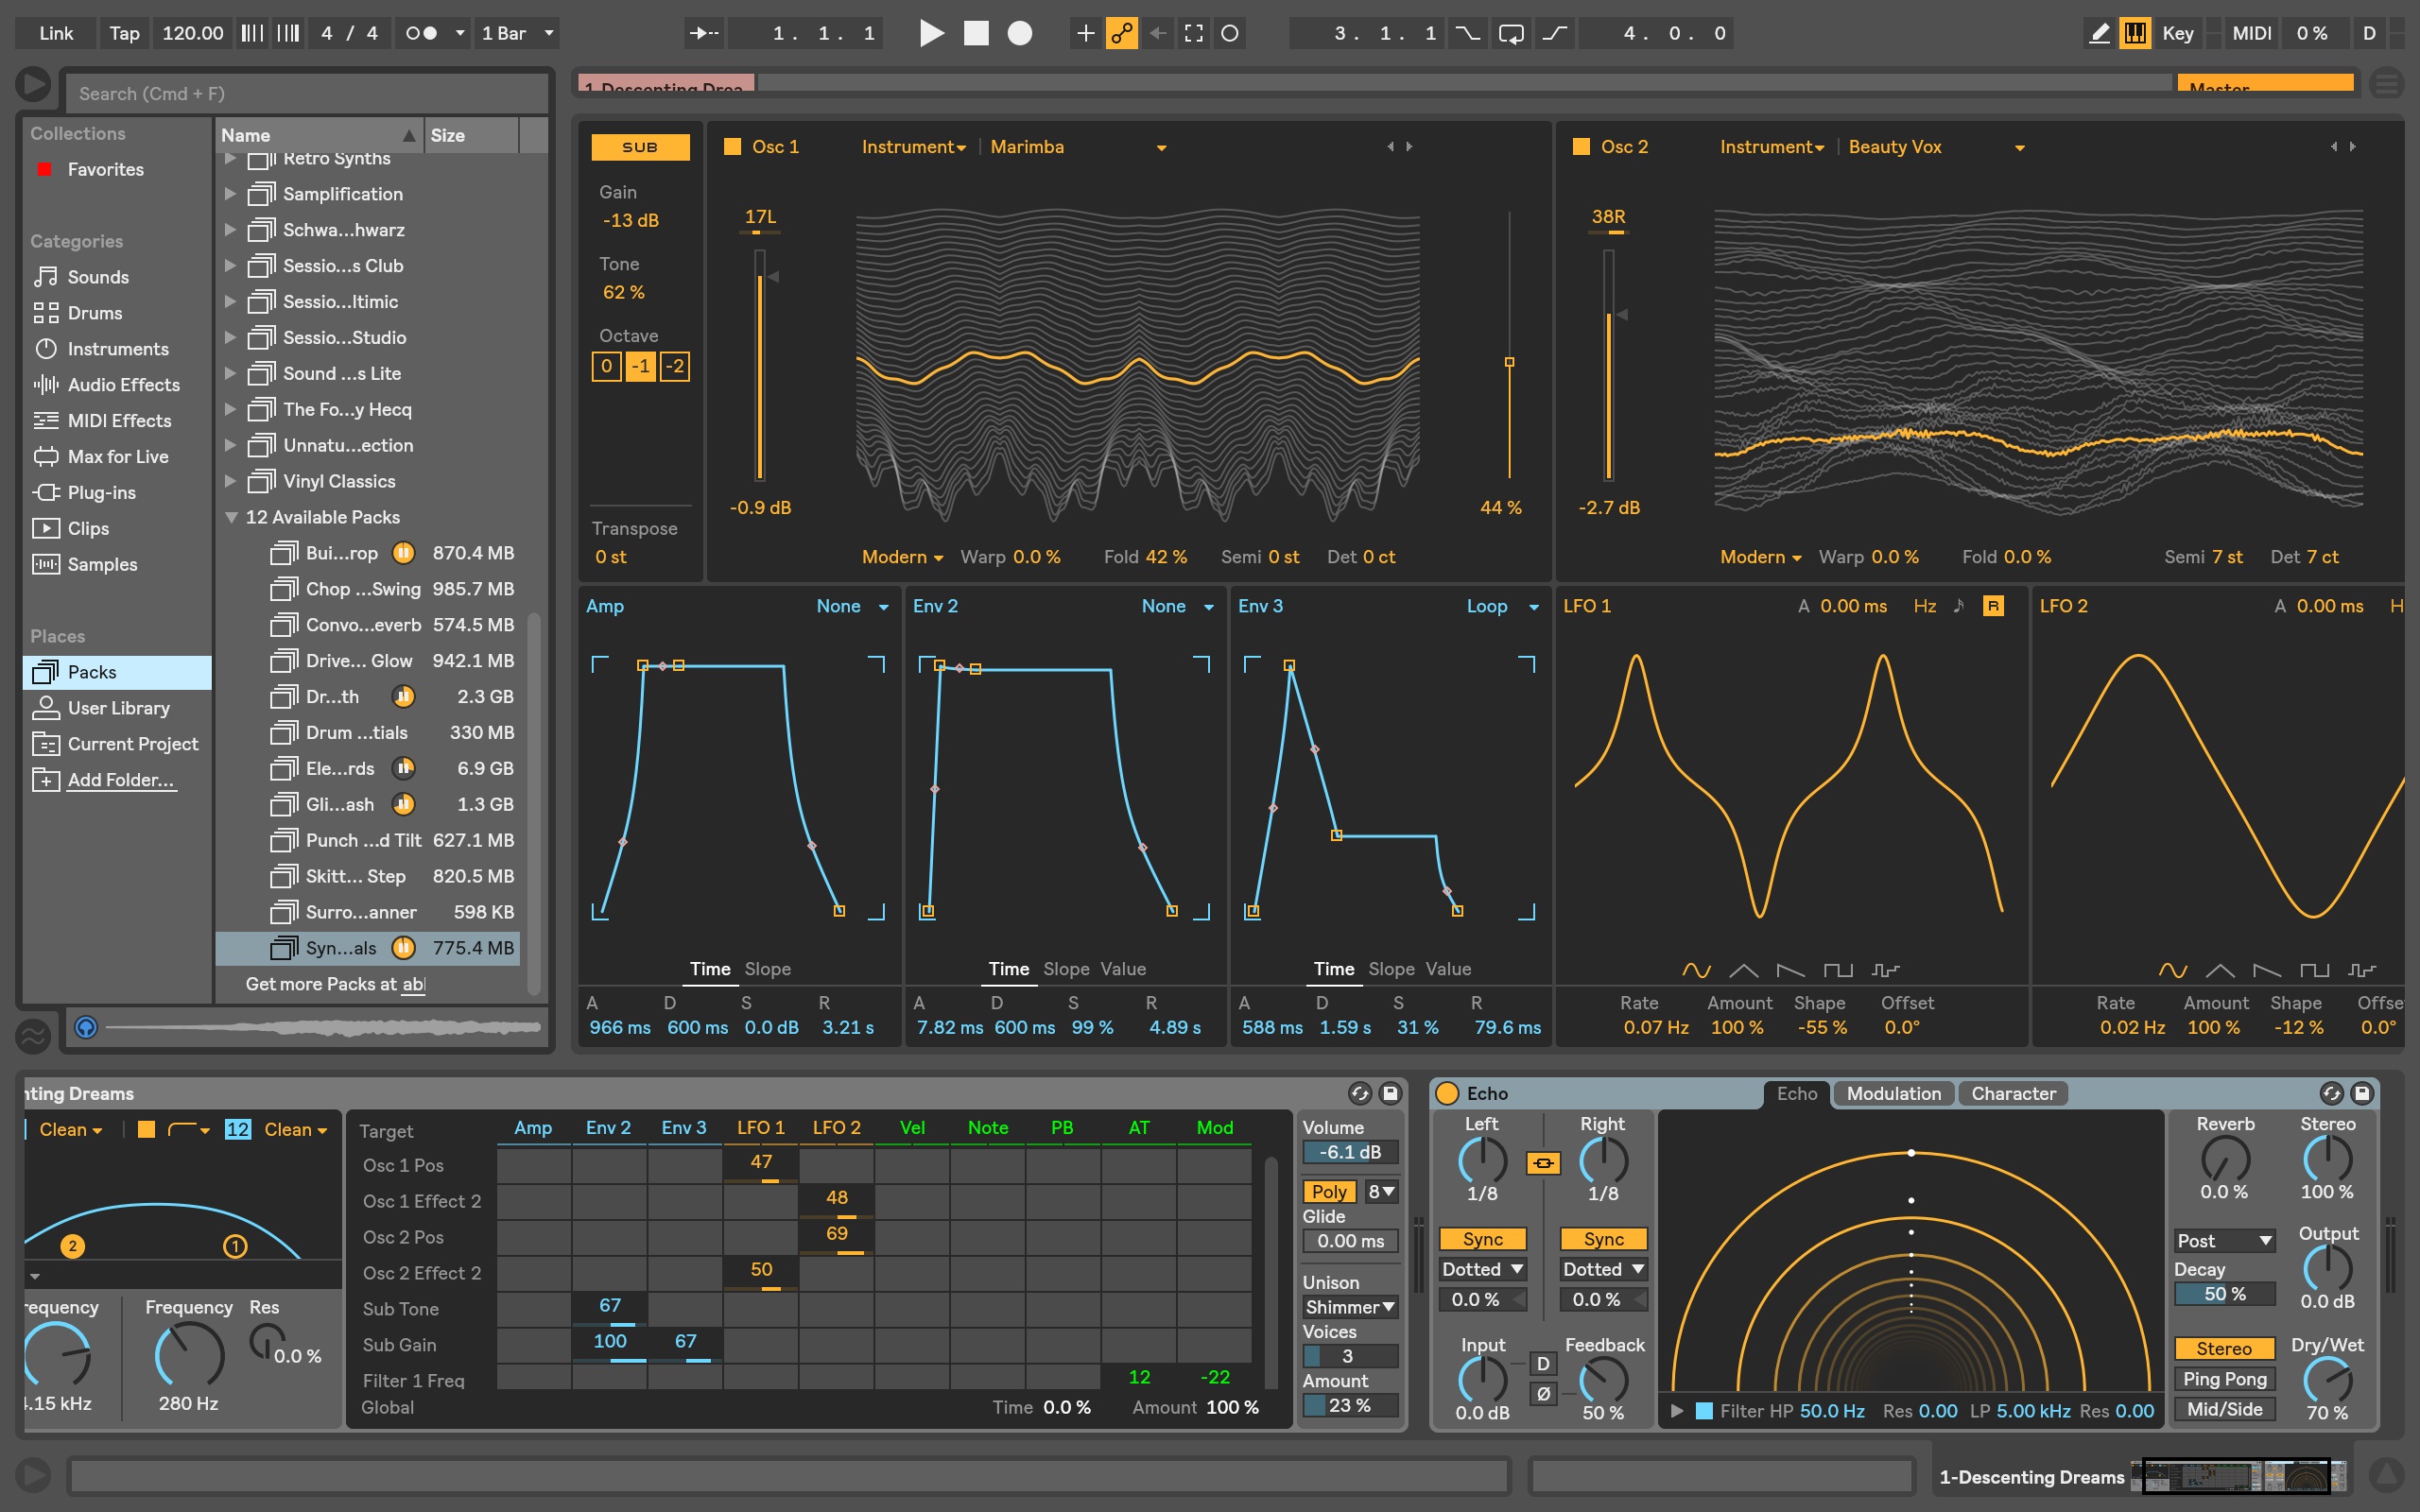2420x1512 pixels.
Task: Switch to Echo Modulation tab
Action: (x=1893, y=1093)
